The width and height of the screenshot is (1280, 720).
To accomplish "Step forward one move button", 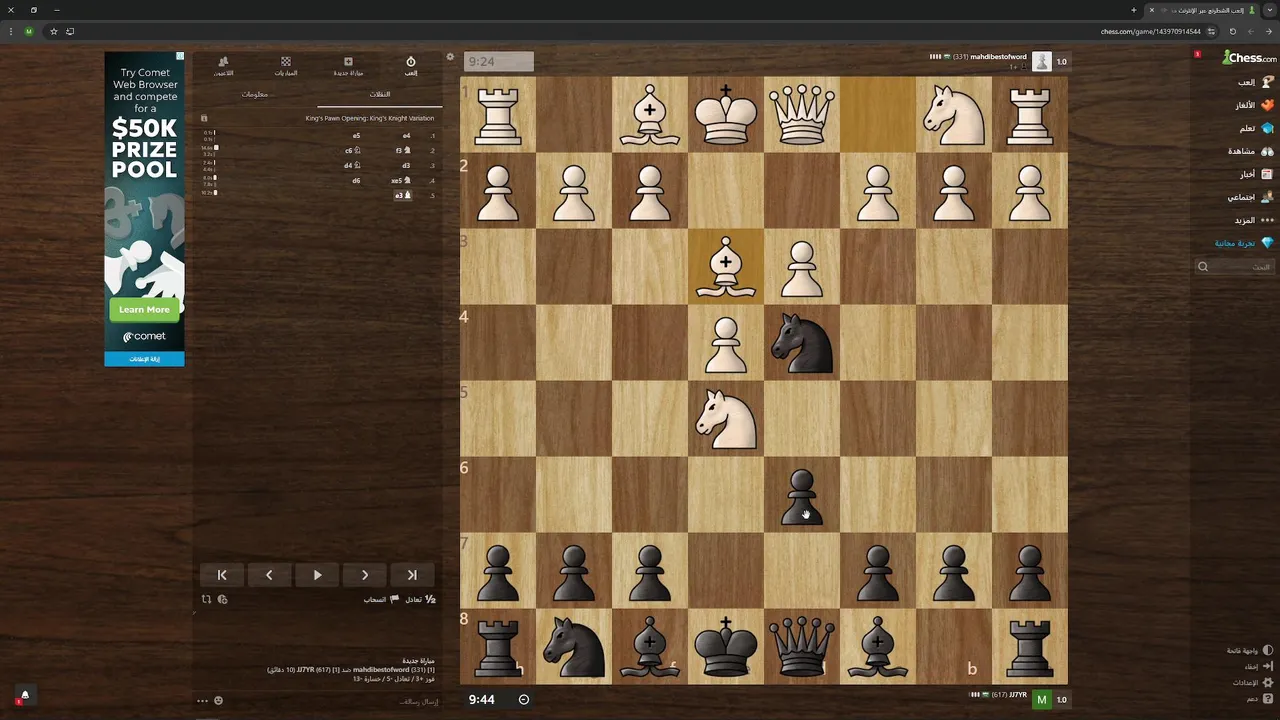I will click(x=365, y=575).
